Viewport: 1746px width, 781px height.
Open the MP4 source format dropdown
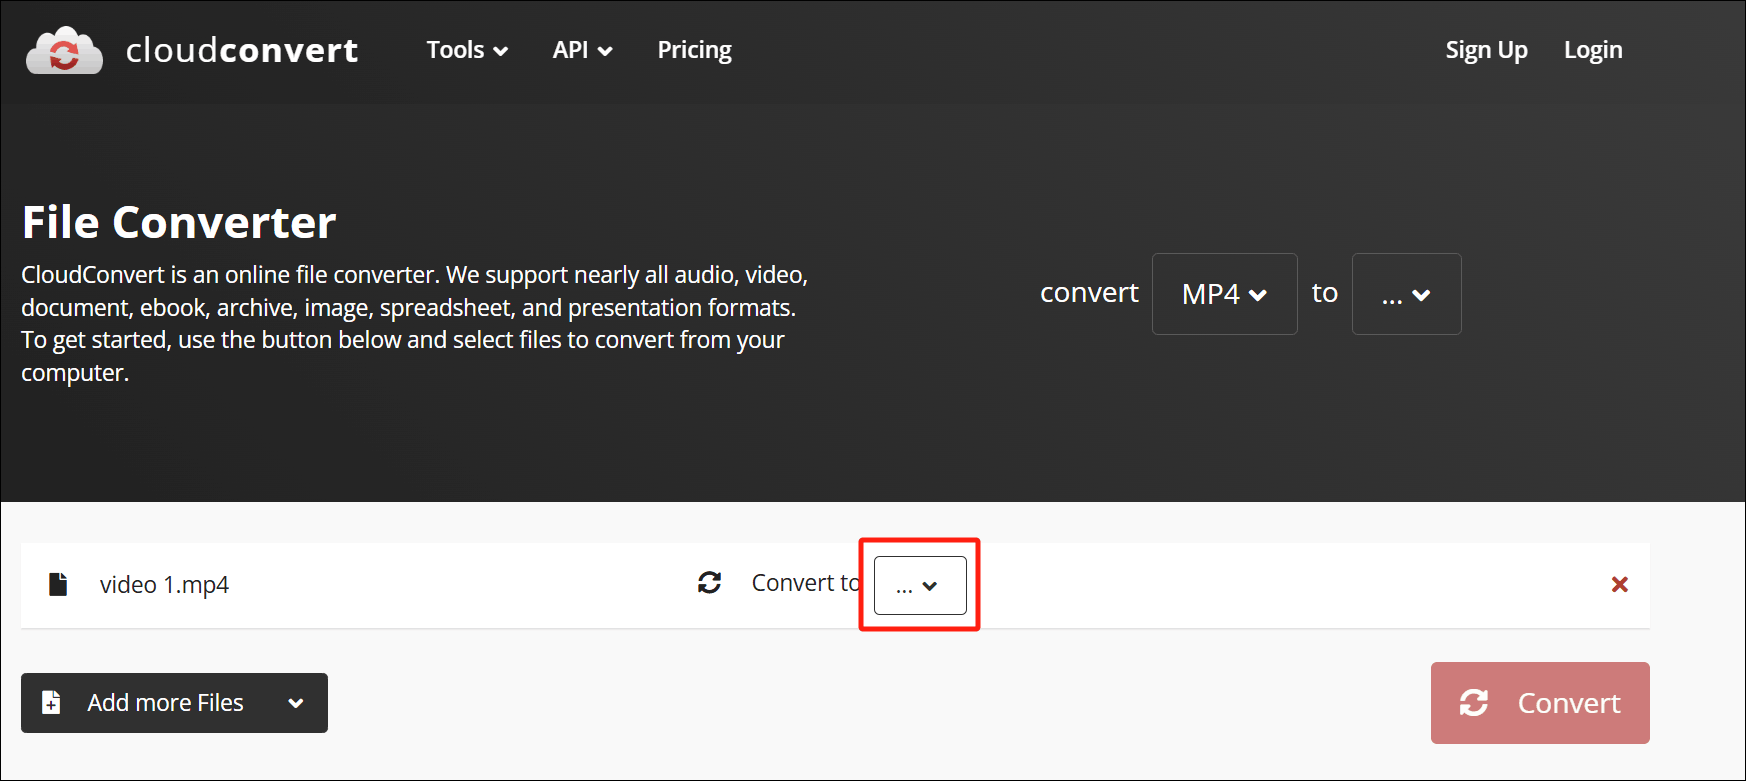(1224, 294)
